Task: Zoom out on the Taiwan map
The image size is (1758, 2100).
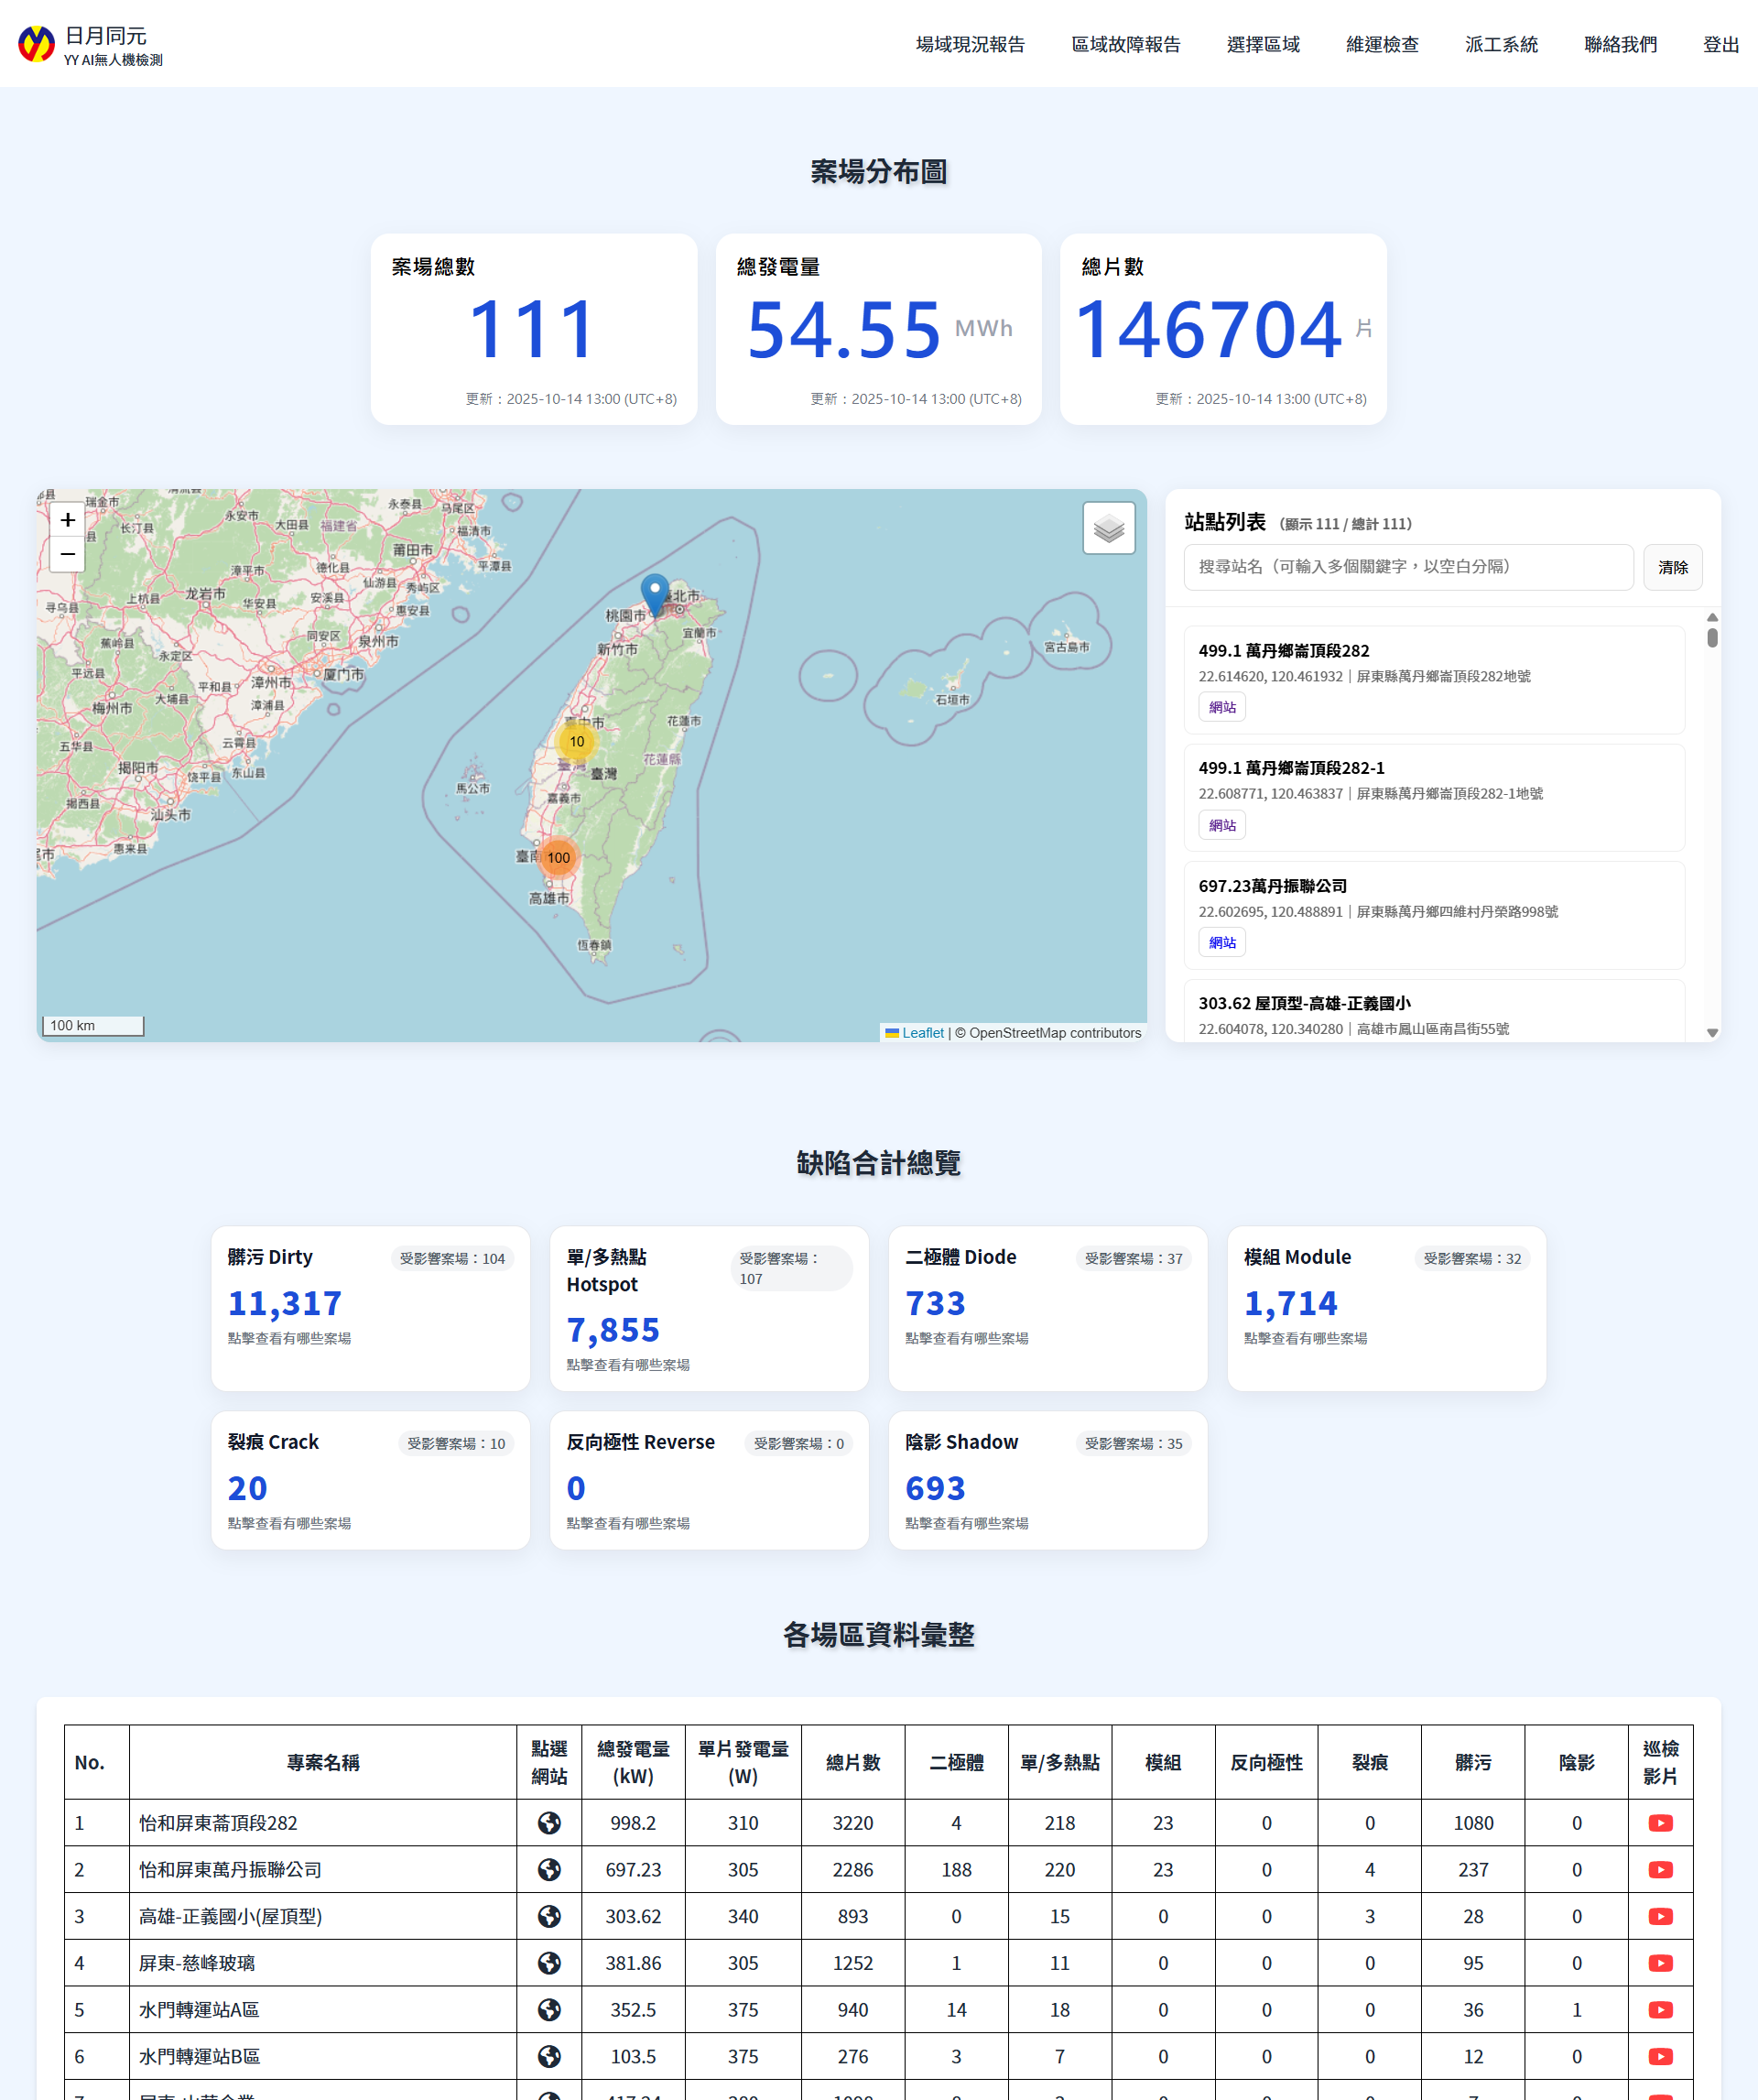Action: pyautogui.click(x=67, y=554)
